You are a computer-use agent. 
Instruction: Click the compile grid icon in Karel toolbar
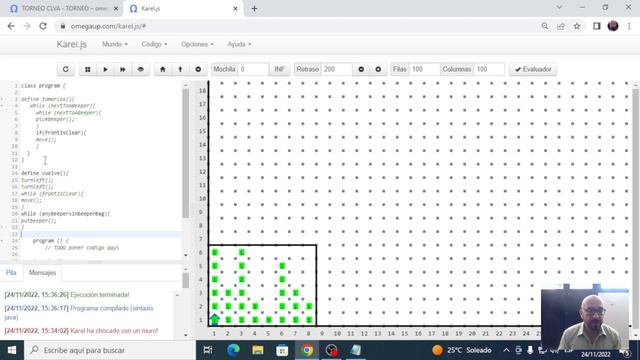click(87, 69)
